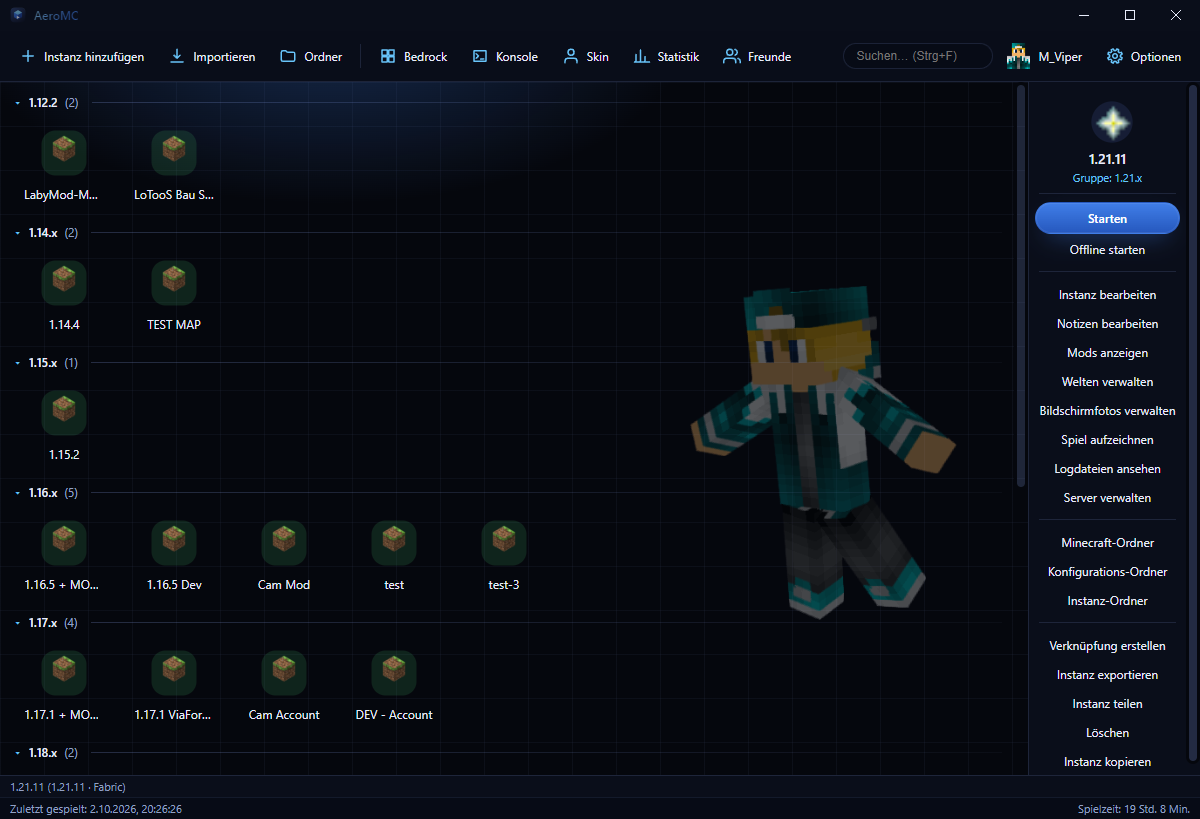1200x819 pixels.
Task: Open the Optionen gear icon
Action: [x=1115, y=57]
